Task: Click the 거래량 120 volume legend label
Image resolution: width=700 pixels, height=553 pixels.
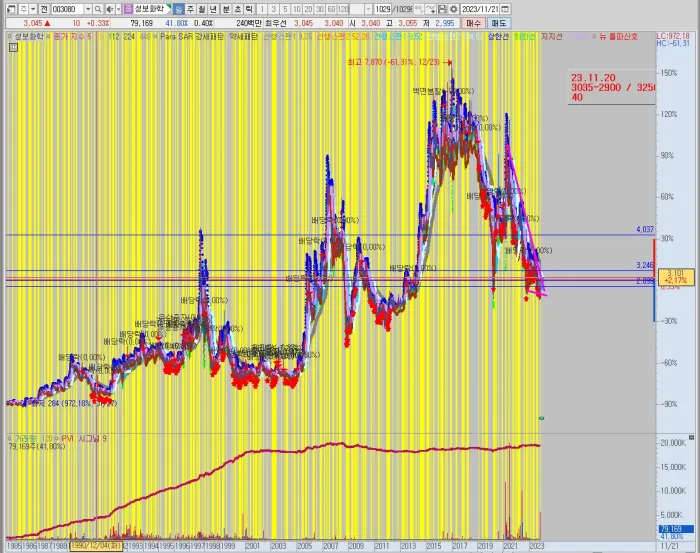Action: point(33,439)
